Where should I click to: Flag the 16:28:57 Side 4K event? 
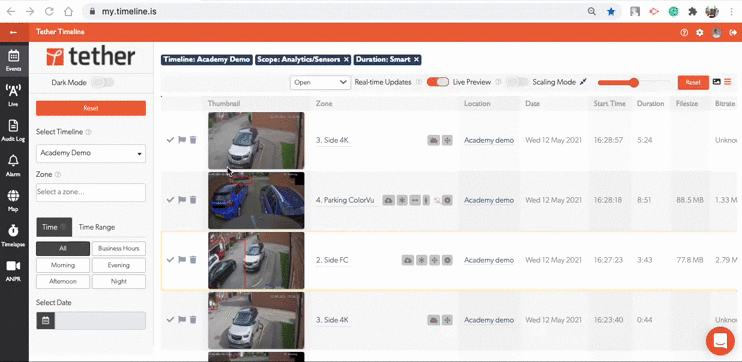pos(182,140)
